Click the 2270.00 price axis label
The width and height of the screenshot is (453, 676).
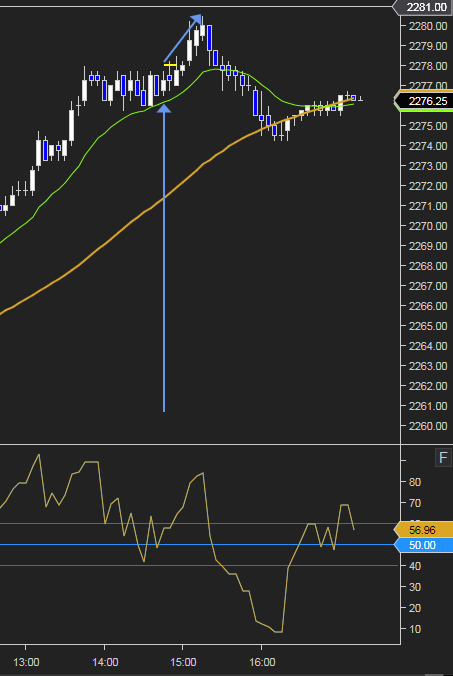coord(428,226)
